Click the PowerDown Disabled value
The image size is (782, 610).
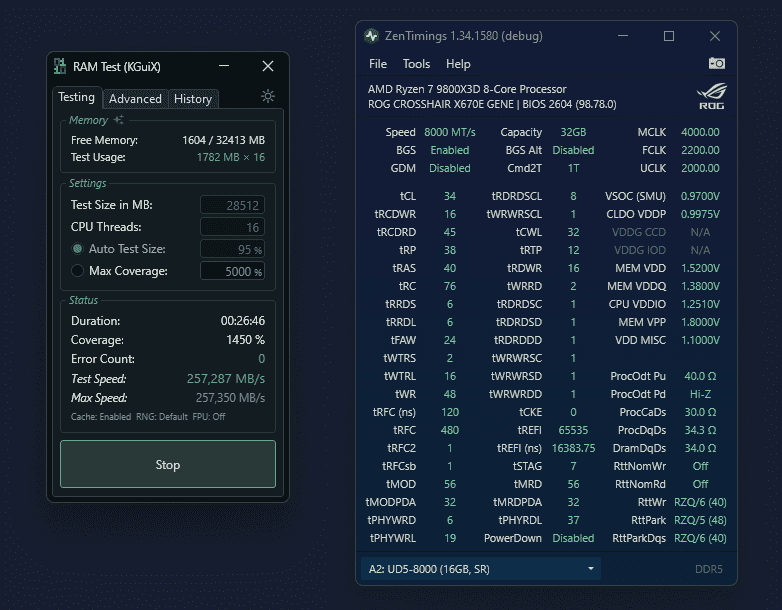(573, 538)
